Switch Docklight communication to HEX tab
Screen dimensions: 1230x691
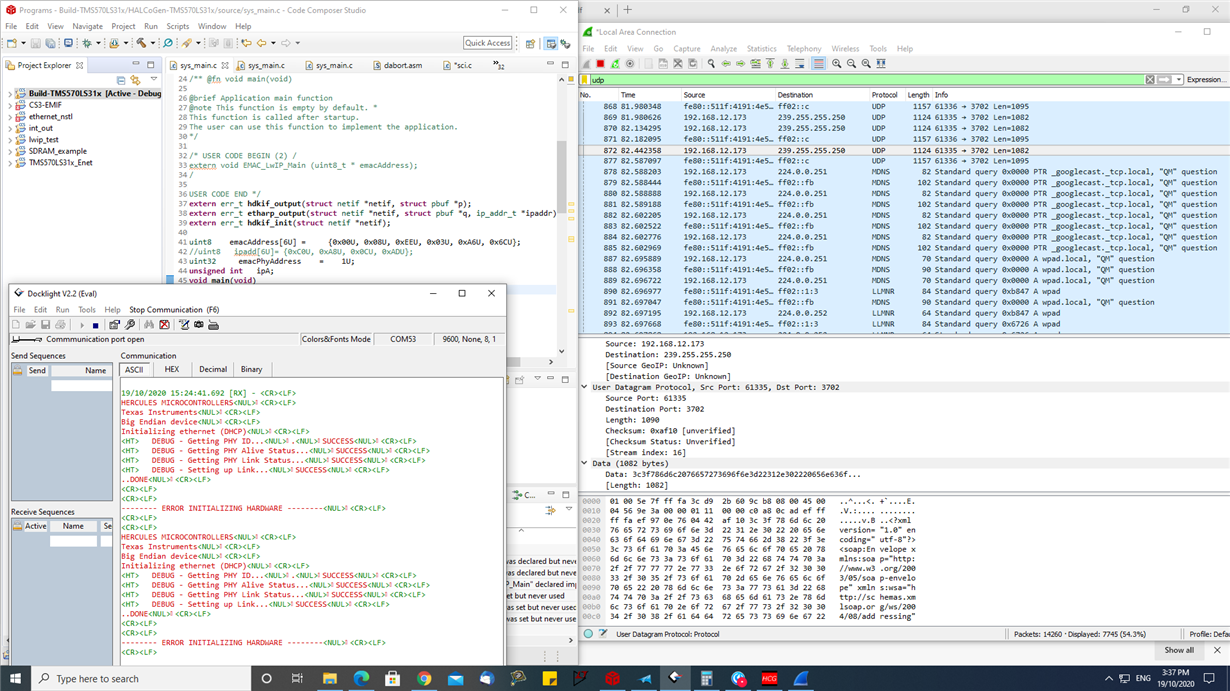click(172, 369)
